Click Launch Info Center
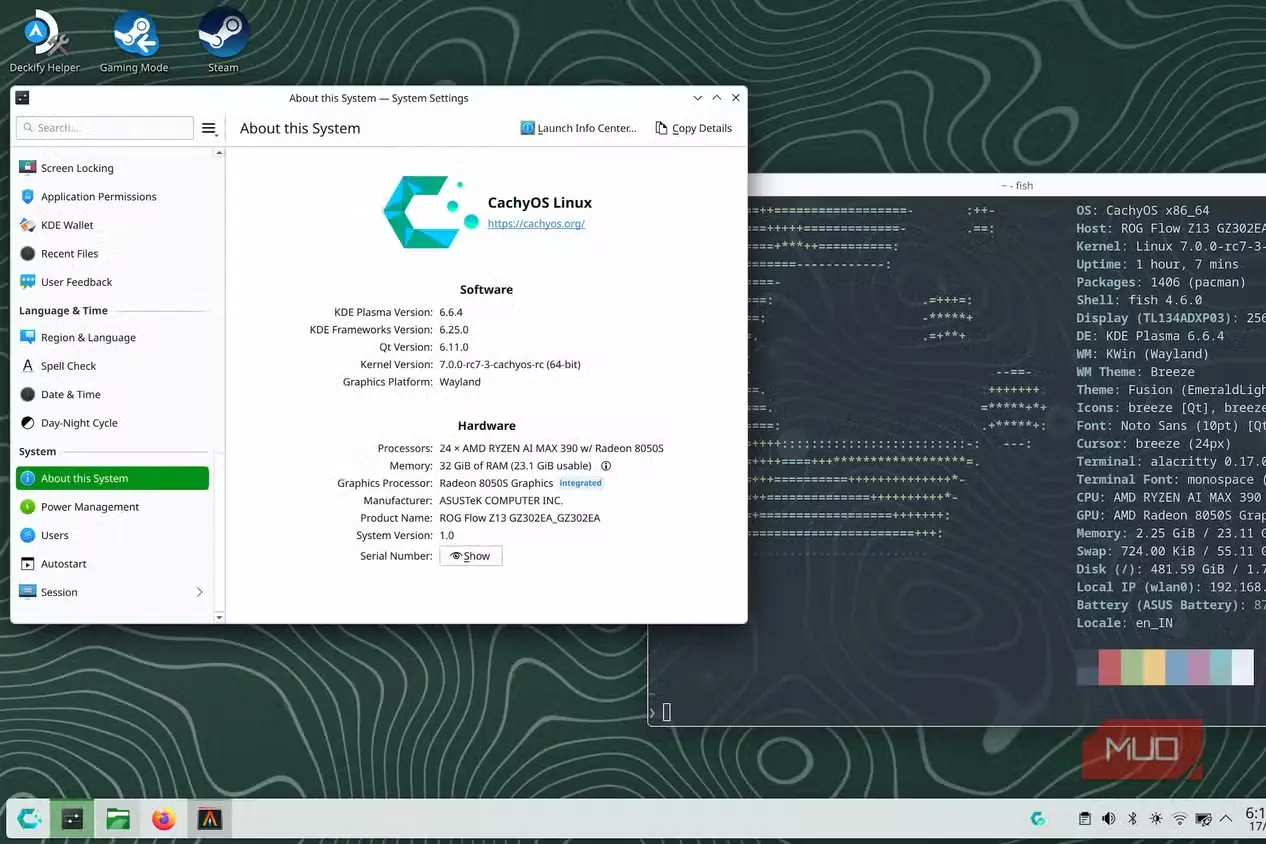This screenshot has height=844, width=1266. (x=579, y=128)
